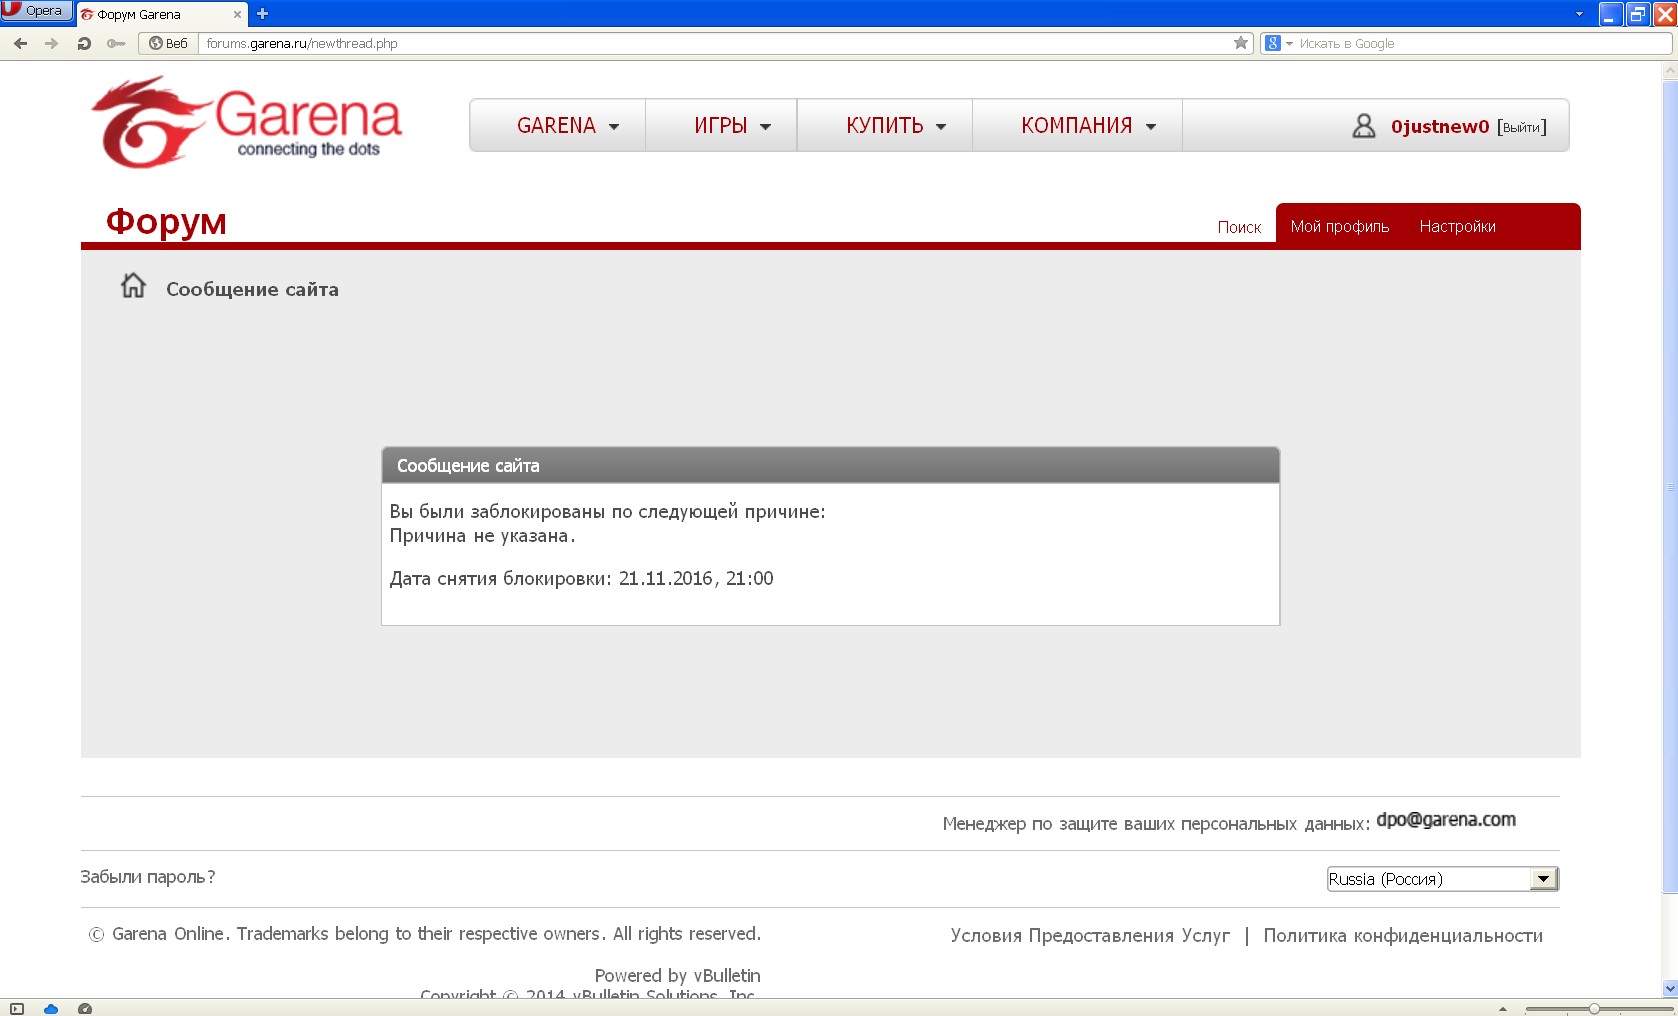
Task: Adjust the page zoom slider
Action: (x=1595, y=1009)
